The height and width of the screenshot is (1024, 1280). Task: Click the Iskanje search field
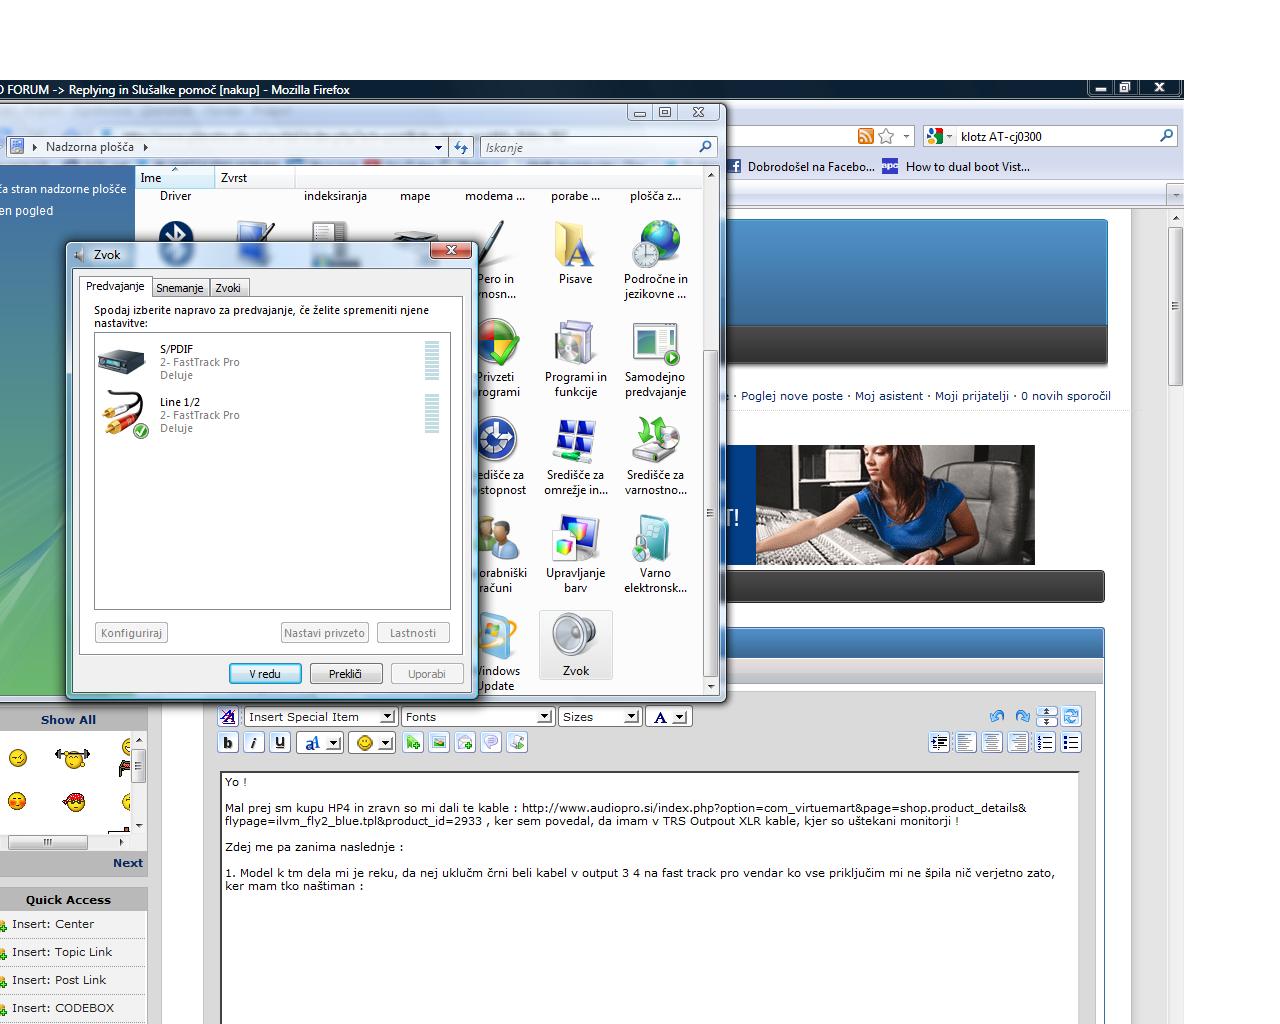click(590, 148)
